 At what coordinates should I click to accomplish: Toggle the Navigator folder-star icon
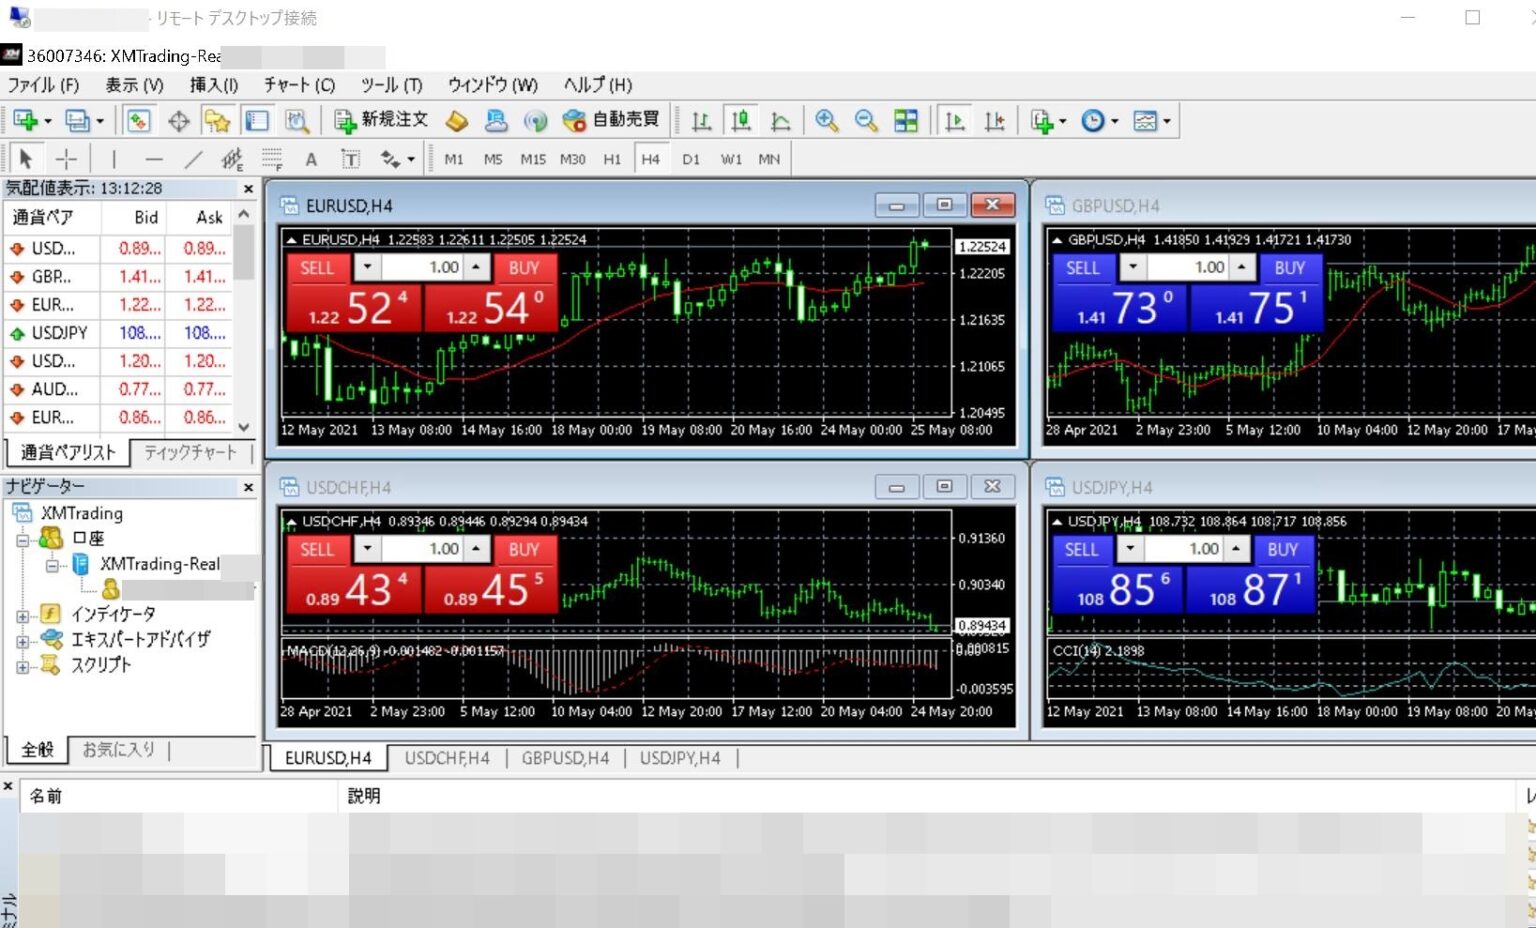tap(217, 121)
